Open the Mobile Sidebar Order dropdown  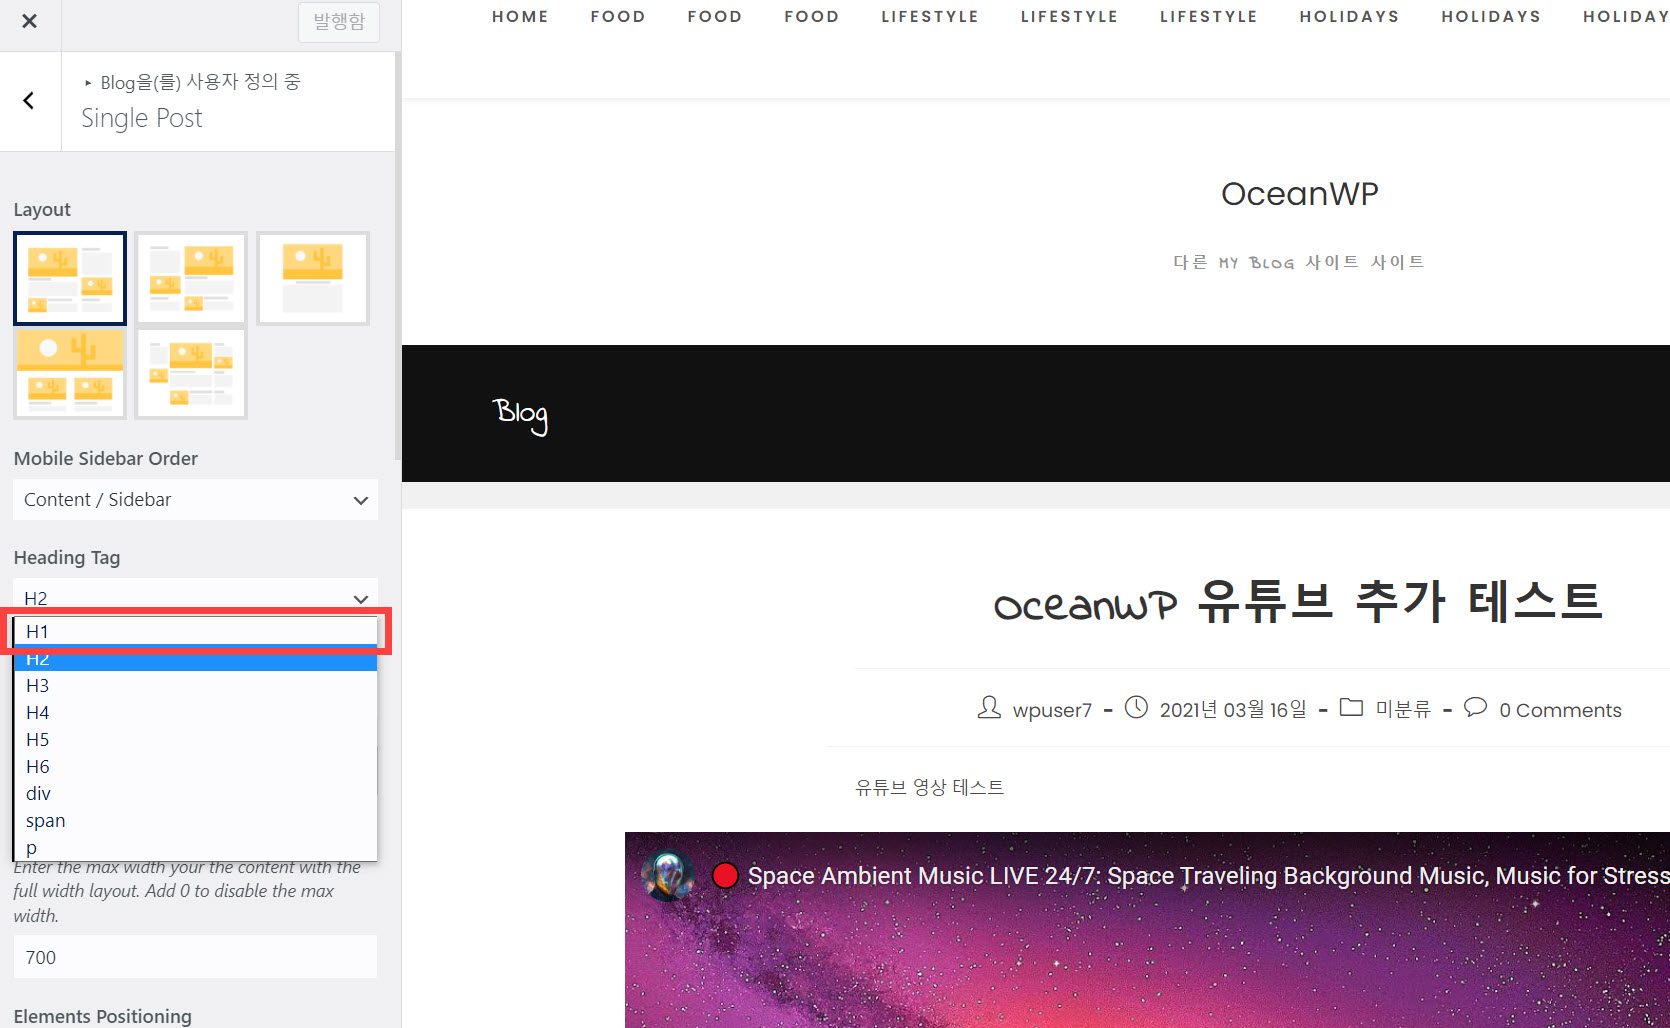click(195, 499)
